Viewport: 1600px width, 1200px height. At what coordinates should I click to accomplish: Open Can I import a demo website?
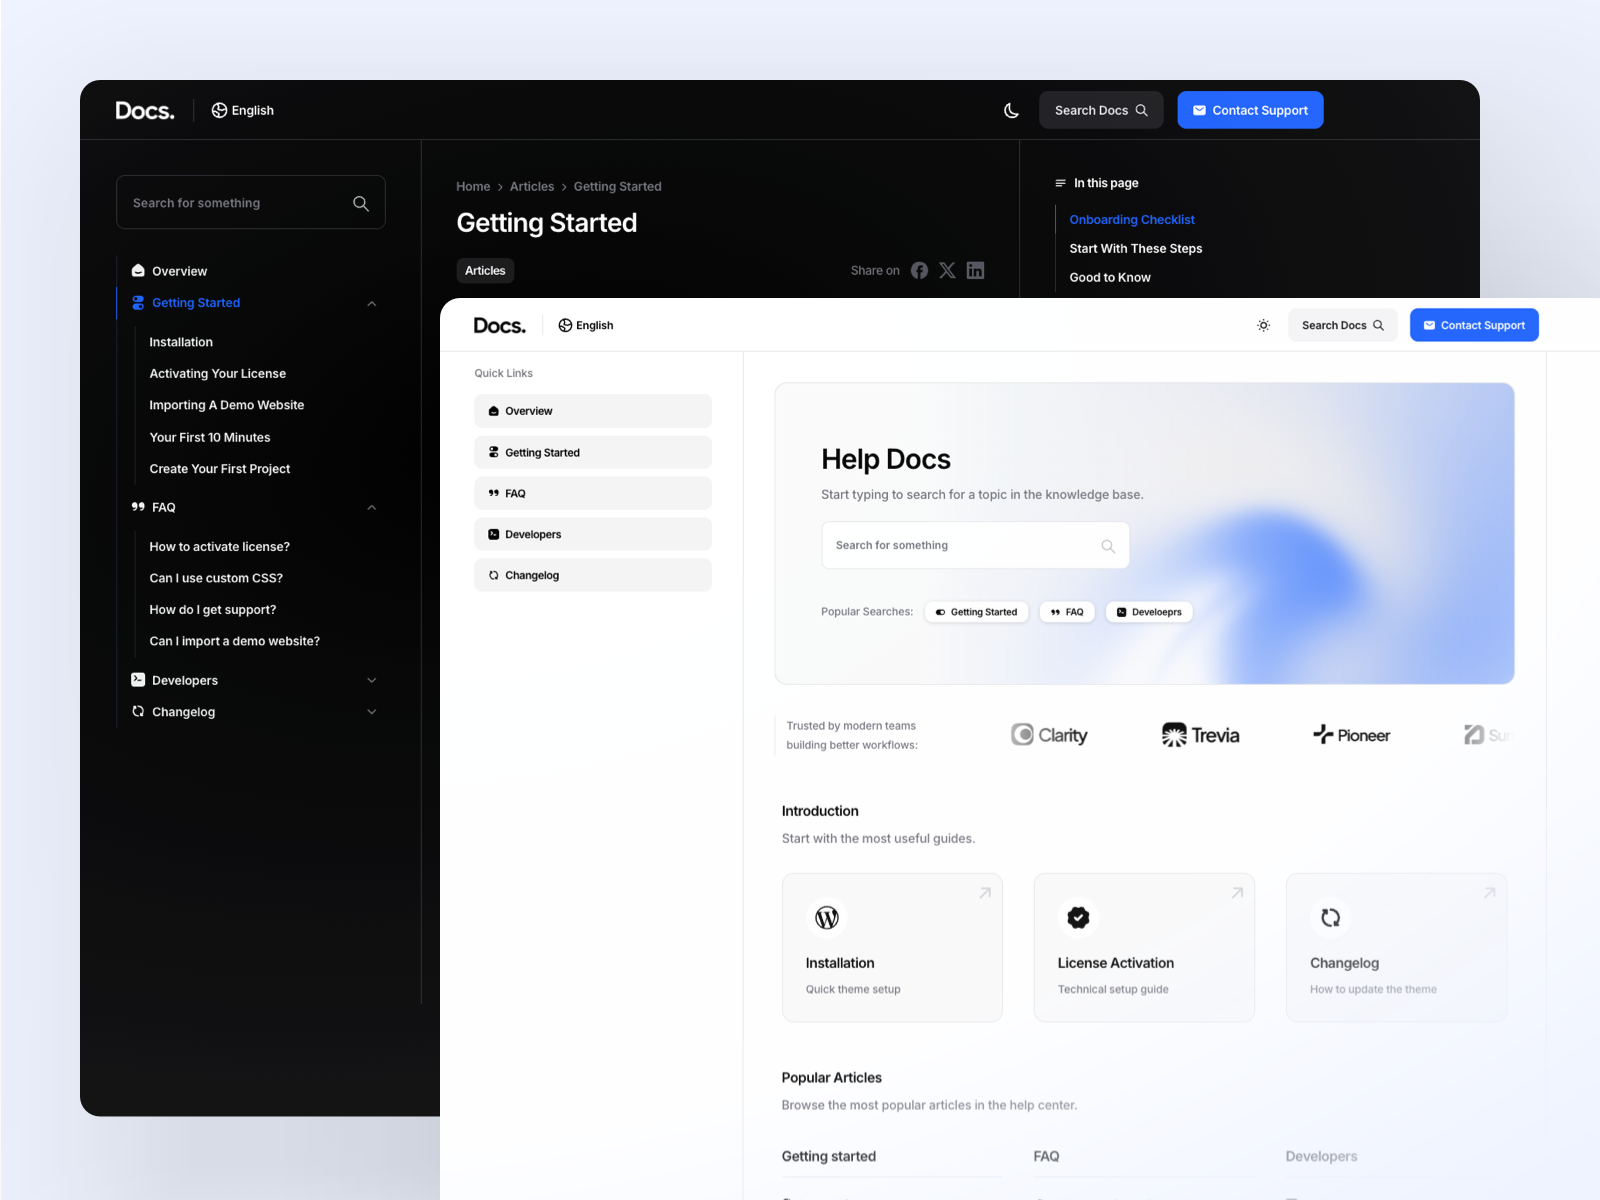click(235, 641)
